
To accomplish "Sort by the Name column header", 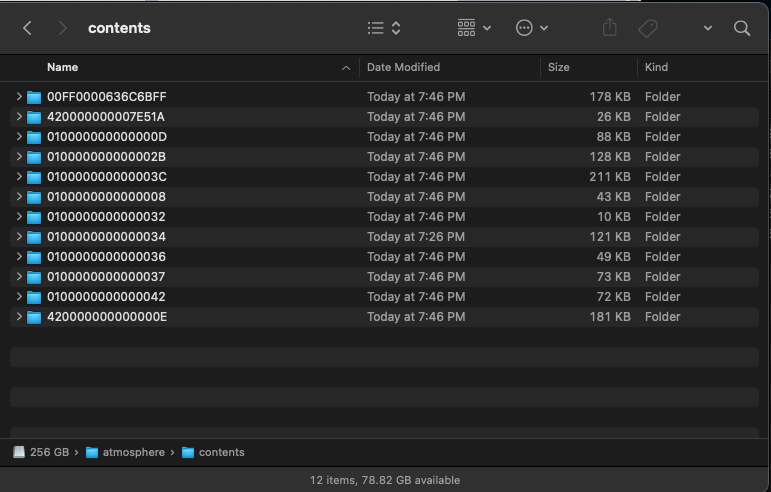I will 62,67.
